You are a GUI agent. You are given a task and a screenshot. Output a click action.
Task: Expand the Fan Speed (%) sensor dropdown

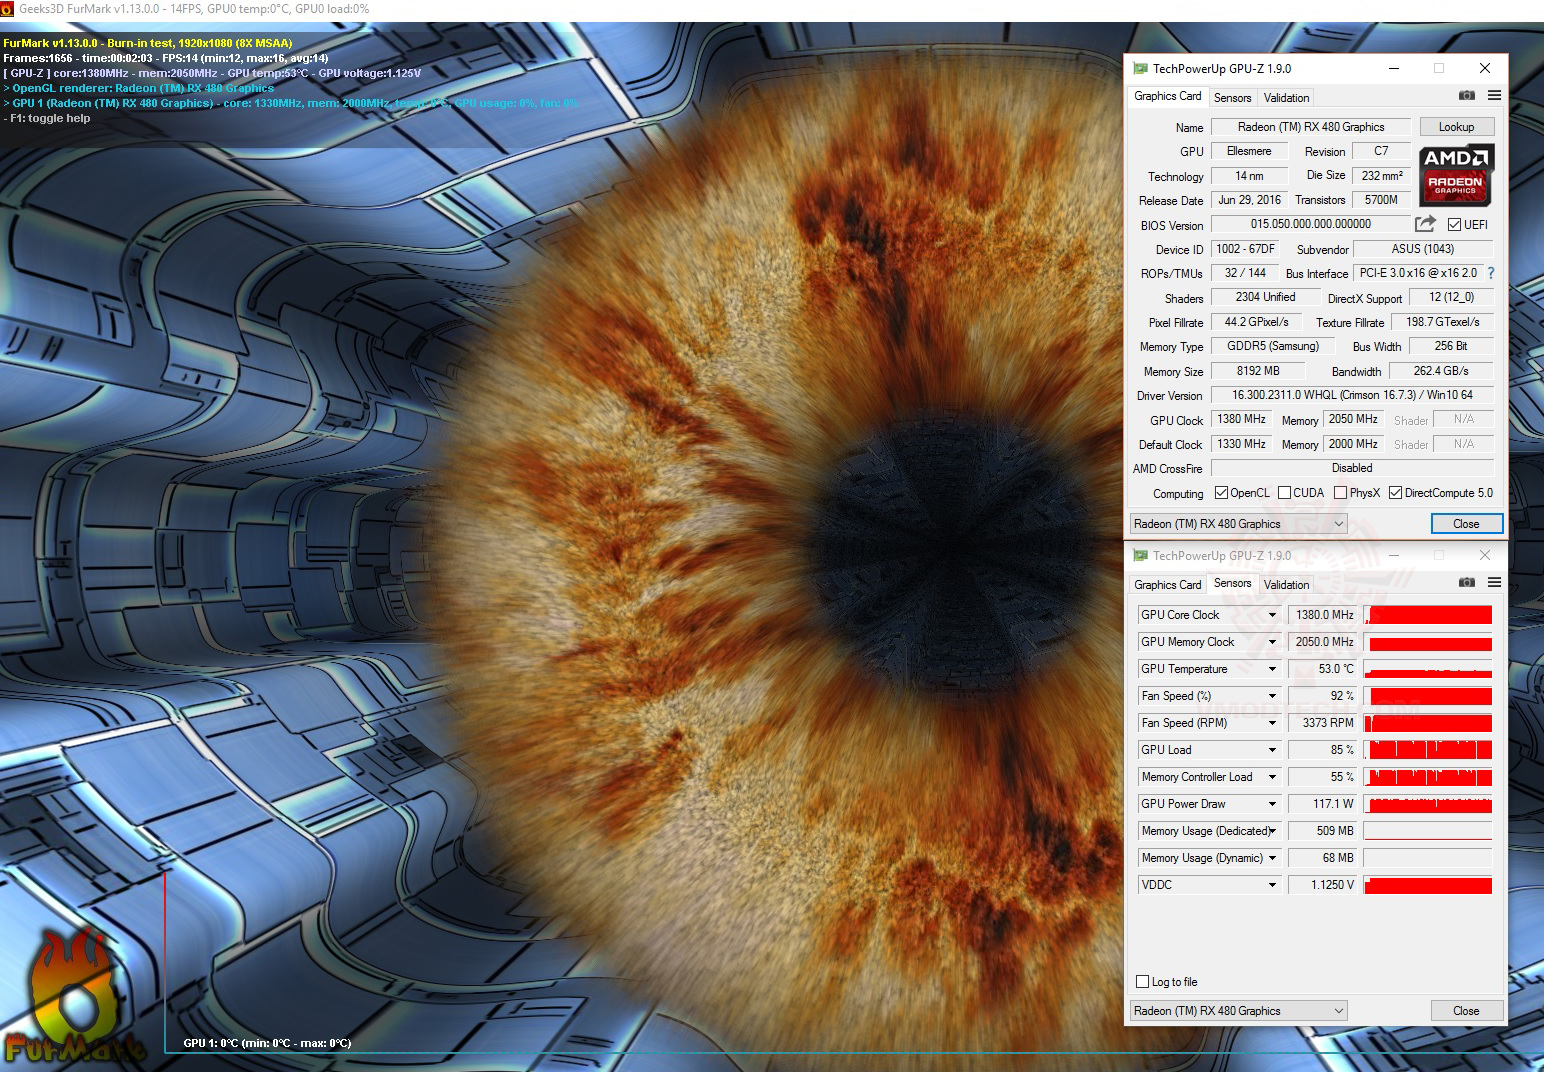click(1272, 696)
